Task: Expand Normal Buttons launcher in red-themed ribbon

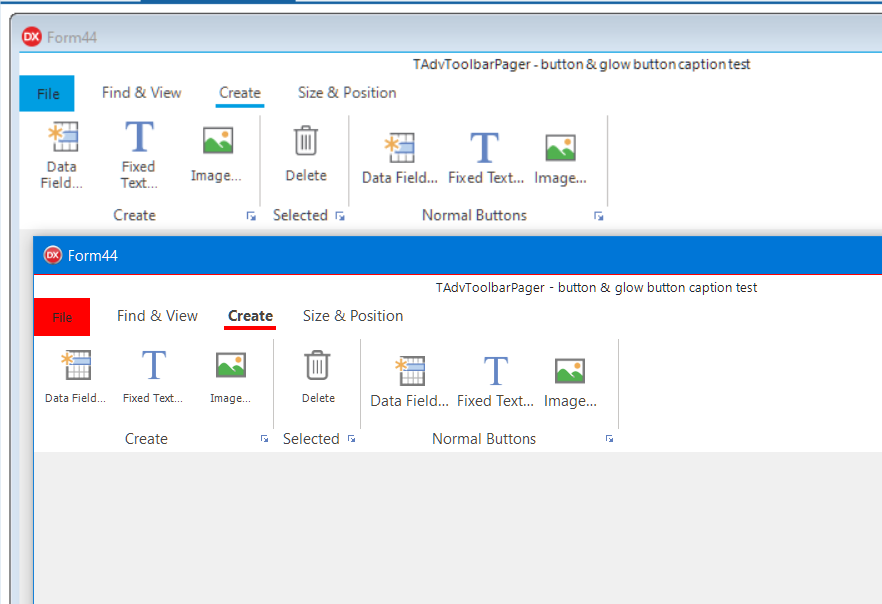Action: click(x=609, y=439)
